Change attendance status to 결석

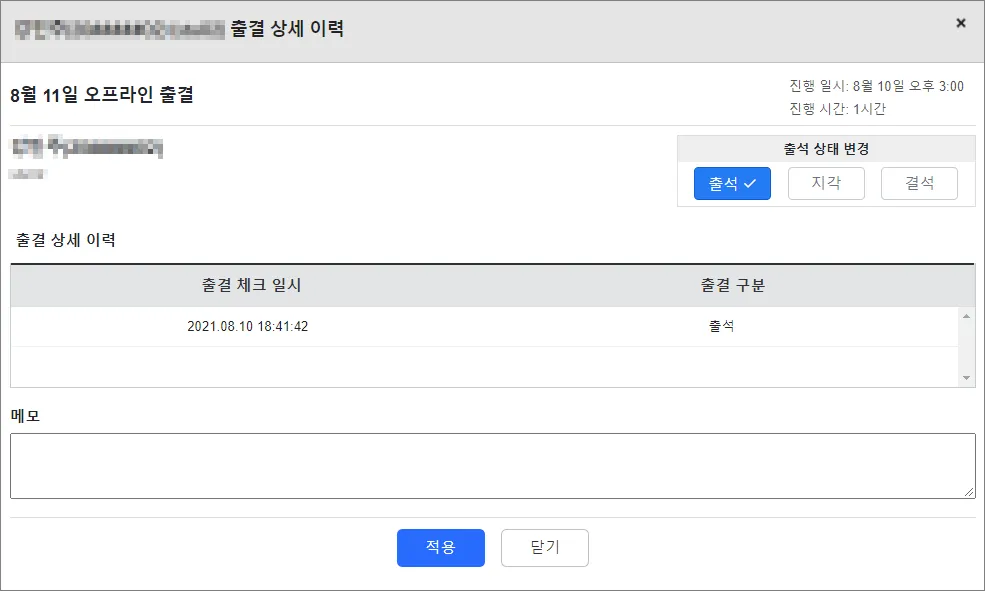(x=919, y=184)
